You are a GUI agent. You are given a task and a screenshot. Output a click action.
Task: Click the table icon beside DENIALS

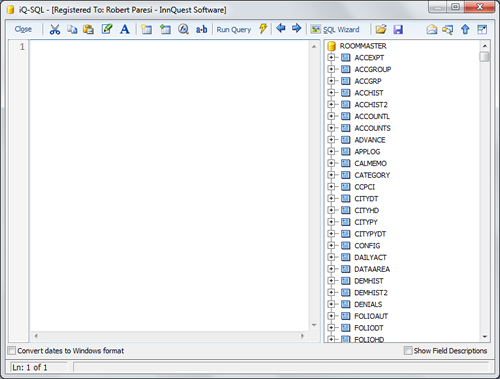coord(346,304)
